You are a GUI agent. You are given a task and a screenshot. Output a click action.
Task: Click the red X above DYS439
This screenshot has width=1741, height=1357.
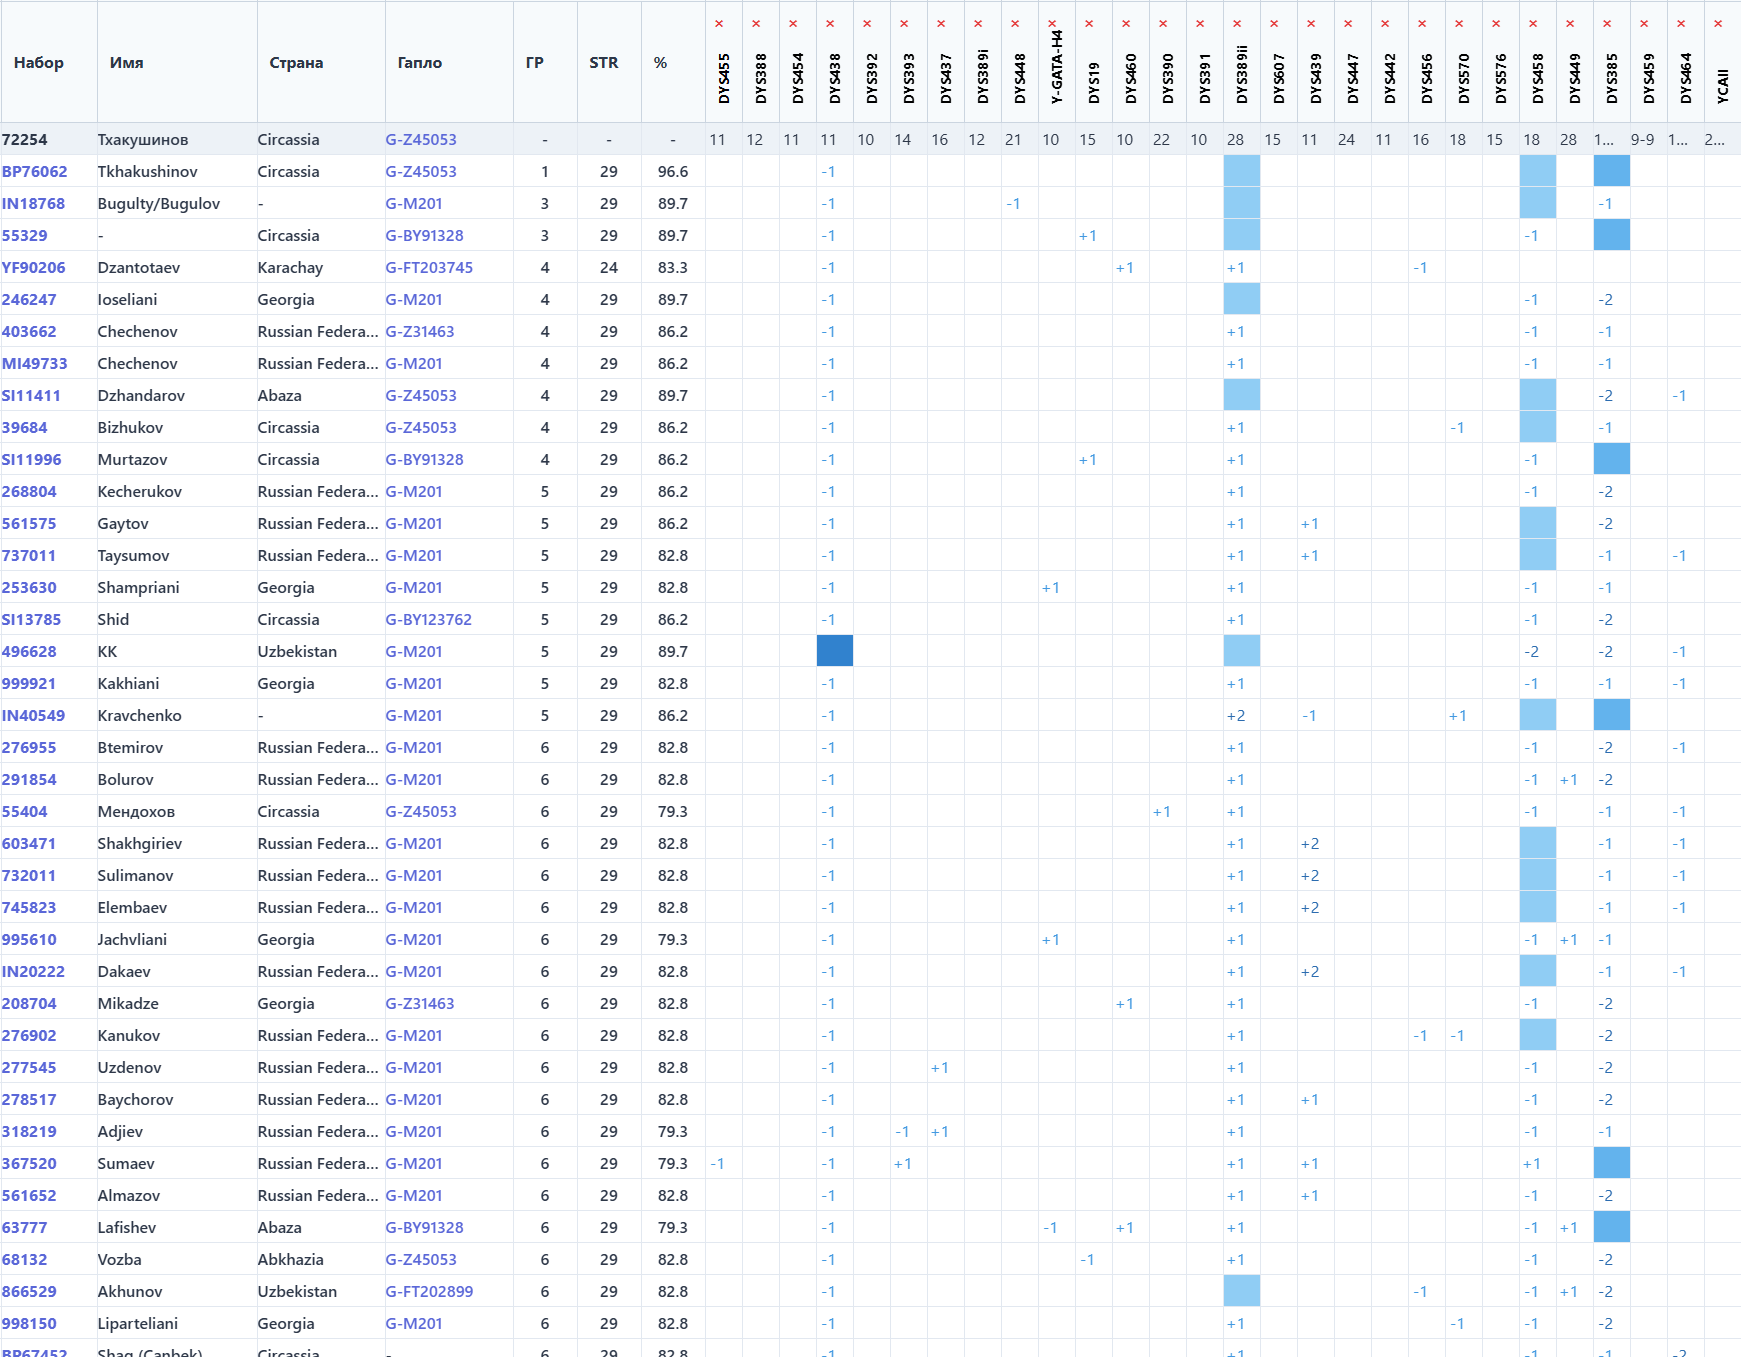[1311, 24]
